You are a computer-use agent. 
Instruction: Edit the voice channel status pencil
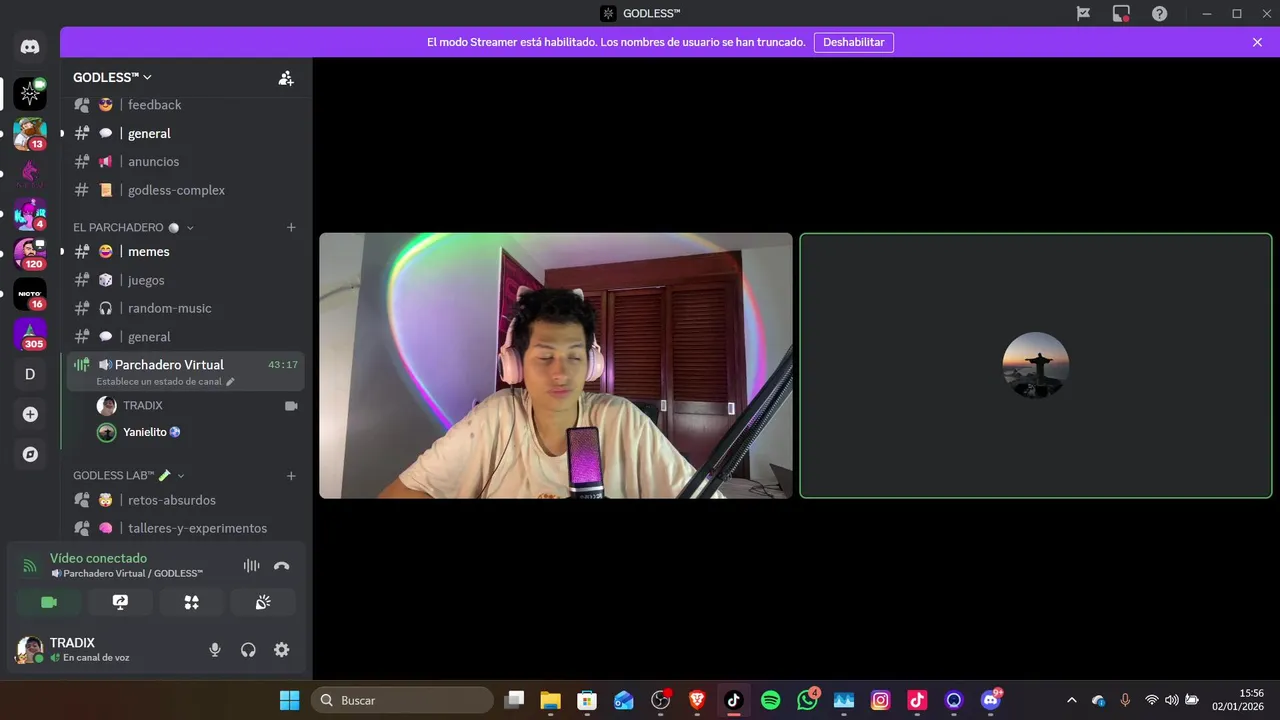[x=230, y=381]
